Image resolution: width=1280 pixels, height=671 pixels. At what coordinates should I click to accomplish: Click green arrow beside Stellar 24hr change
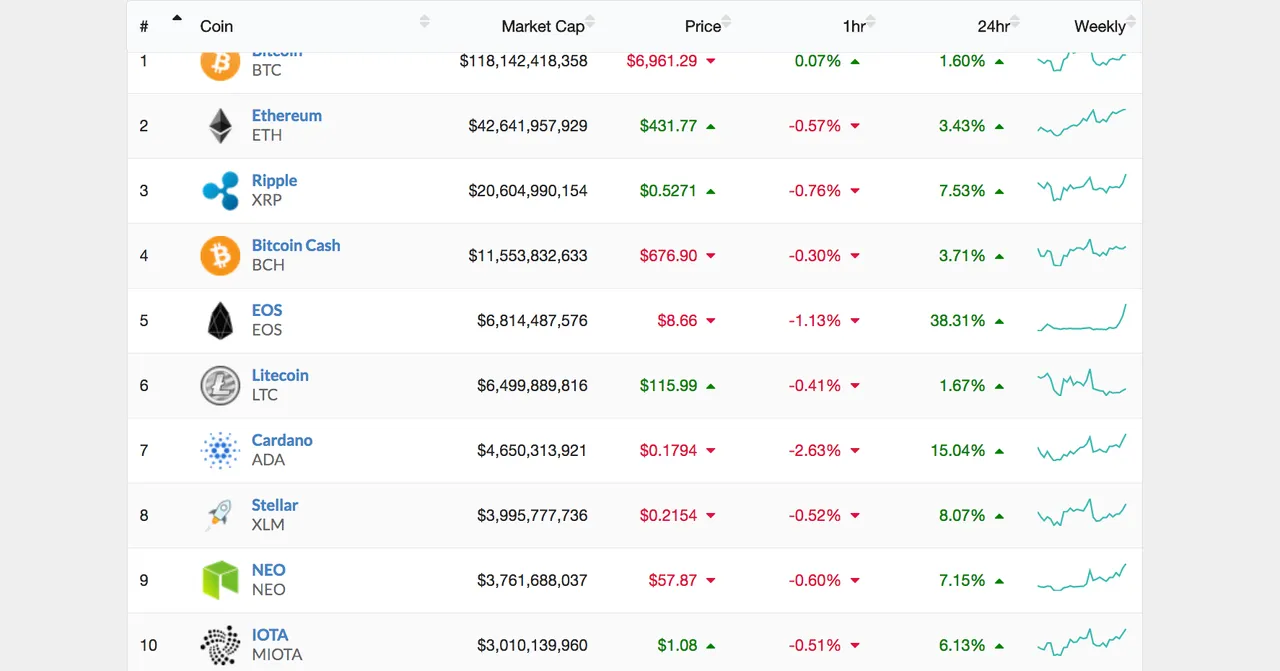pyautogui.click(x=999, y=516)
